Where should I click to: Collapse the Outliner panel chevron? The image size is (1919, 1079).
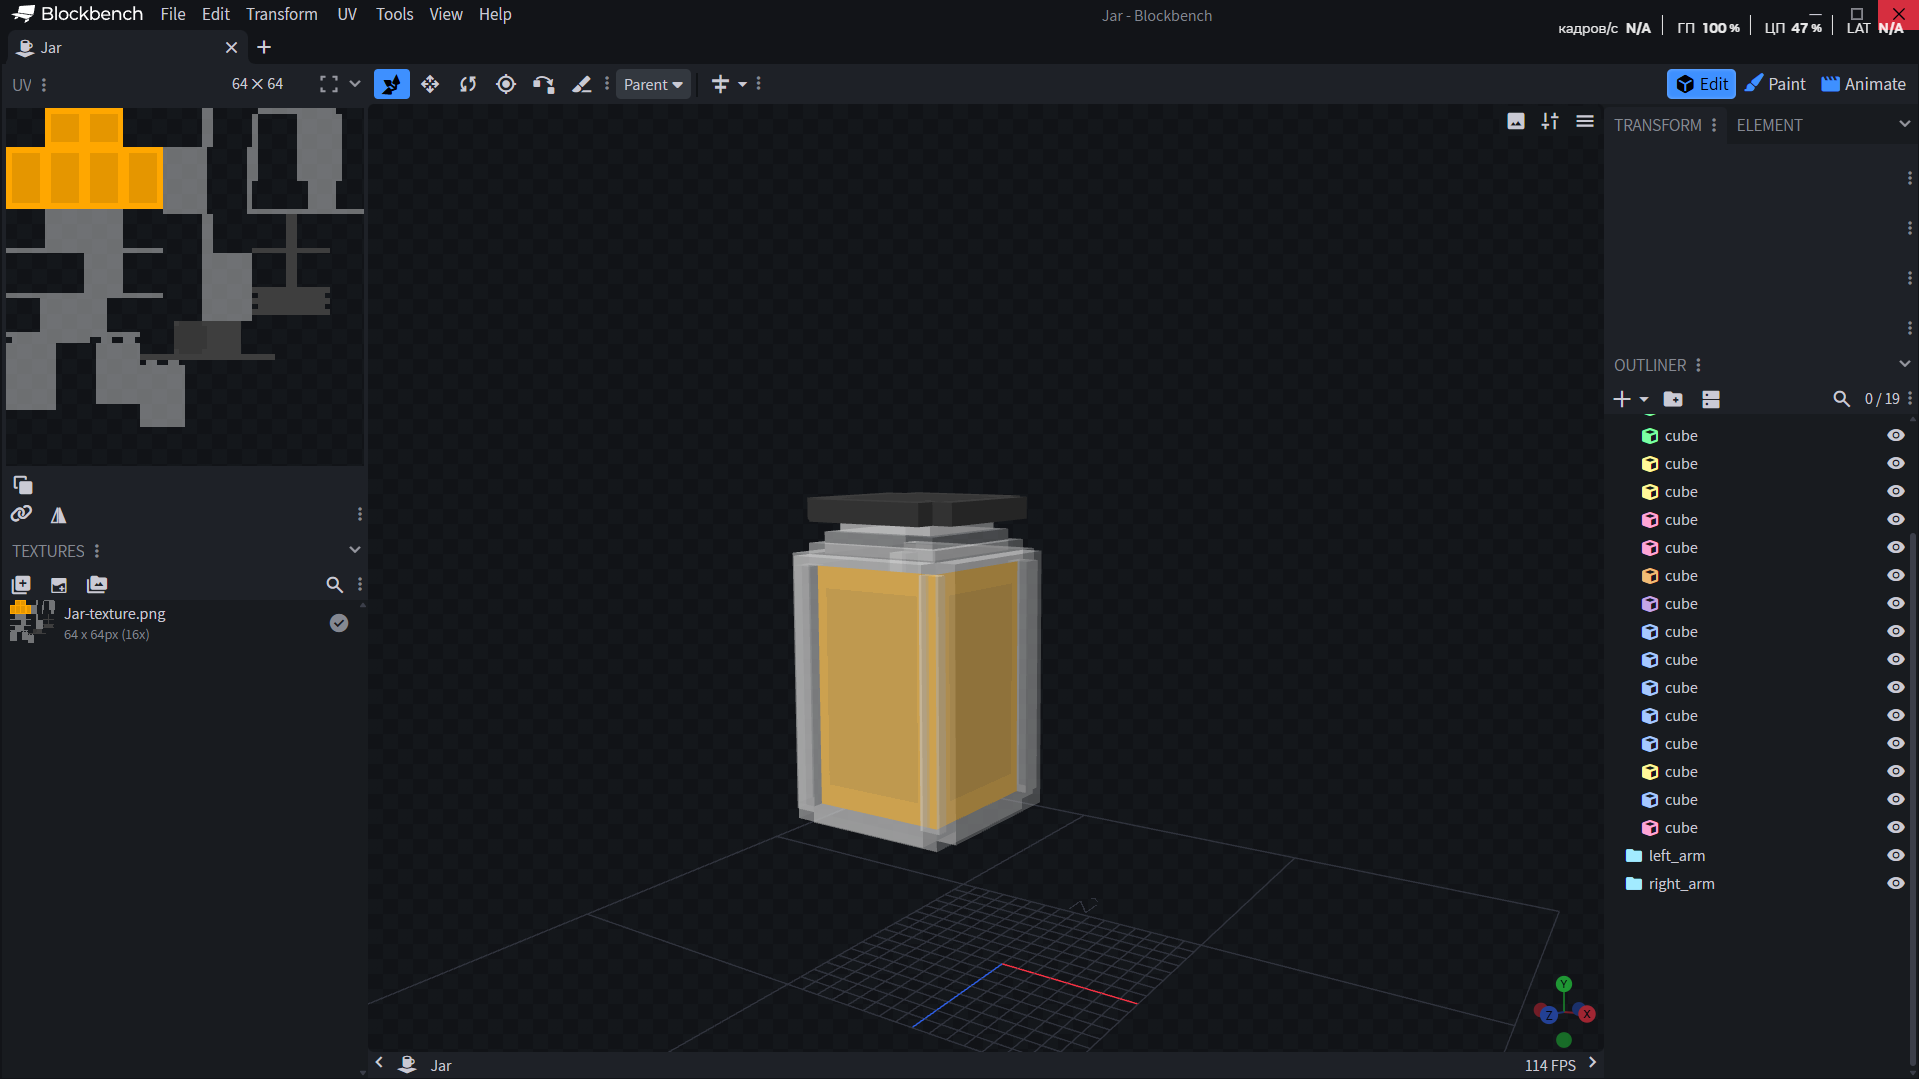(1904, 365)
